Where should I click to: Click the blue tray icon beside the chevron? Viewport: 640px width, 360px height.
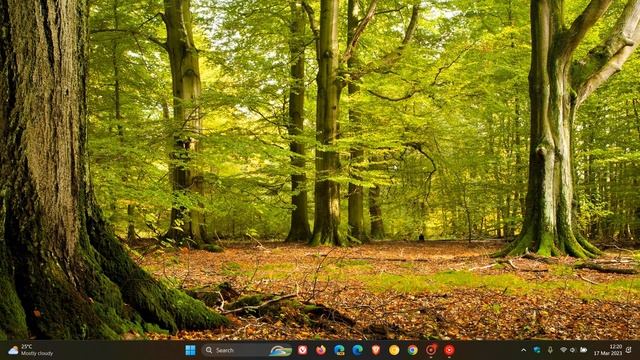(537, 350)
